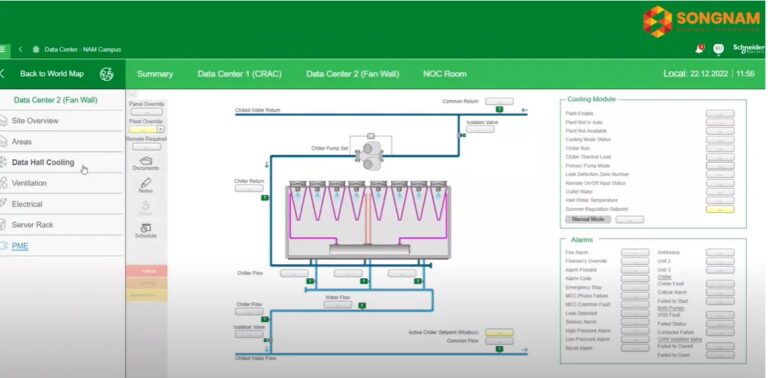Toggle the Reset Alarm field
The height and width of the screenshot is (378, 768).
(635, 348)
